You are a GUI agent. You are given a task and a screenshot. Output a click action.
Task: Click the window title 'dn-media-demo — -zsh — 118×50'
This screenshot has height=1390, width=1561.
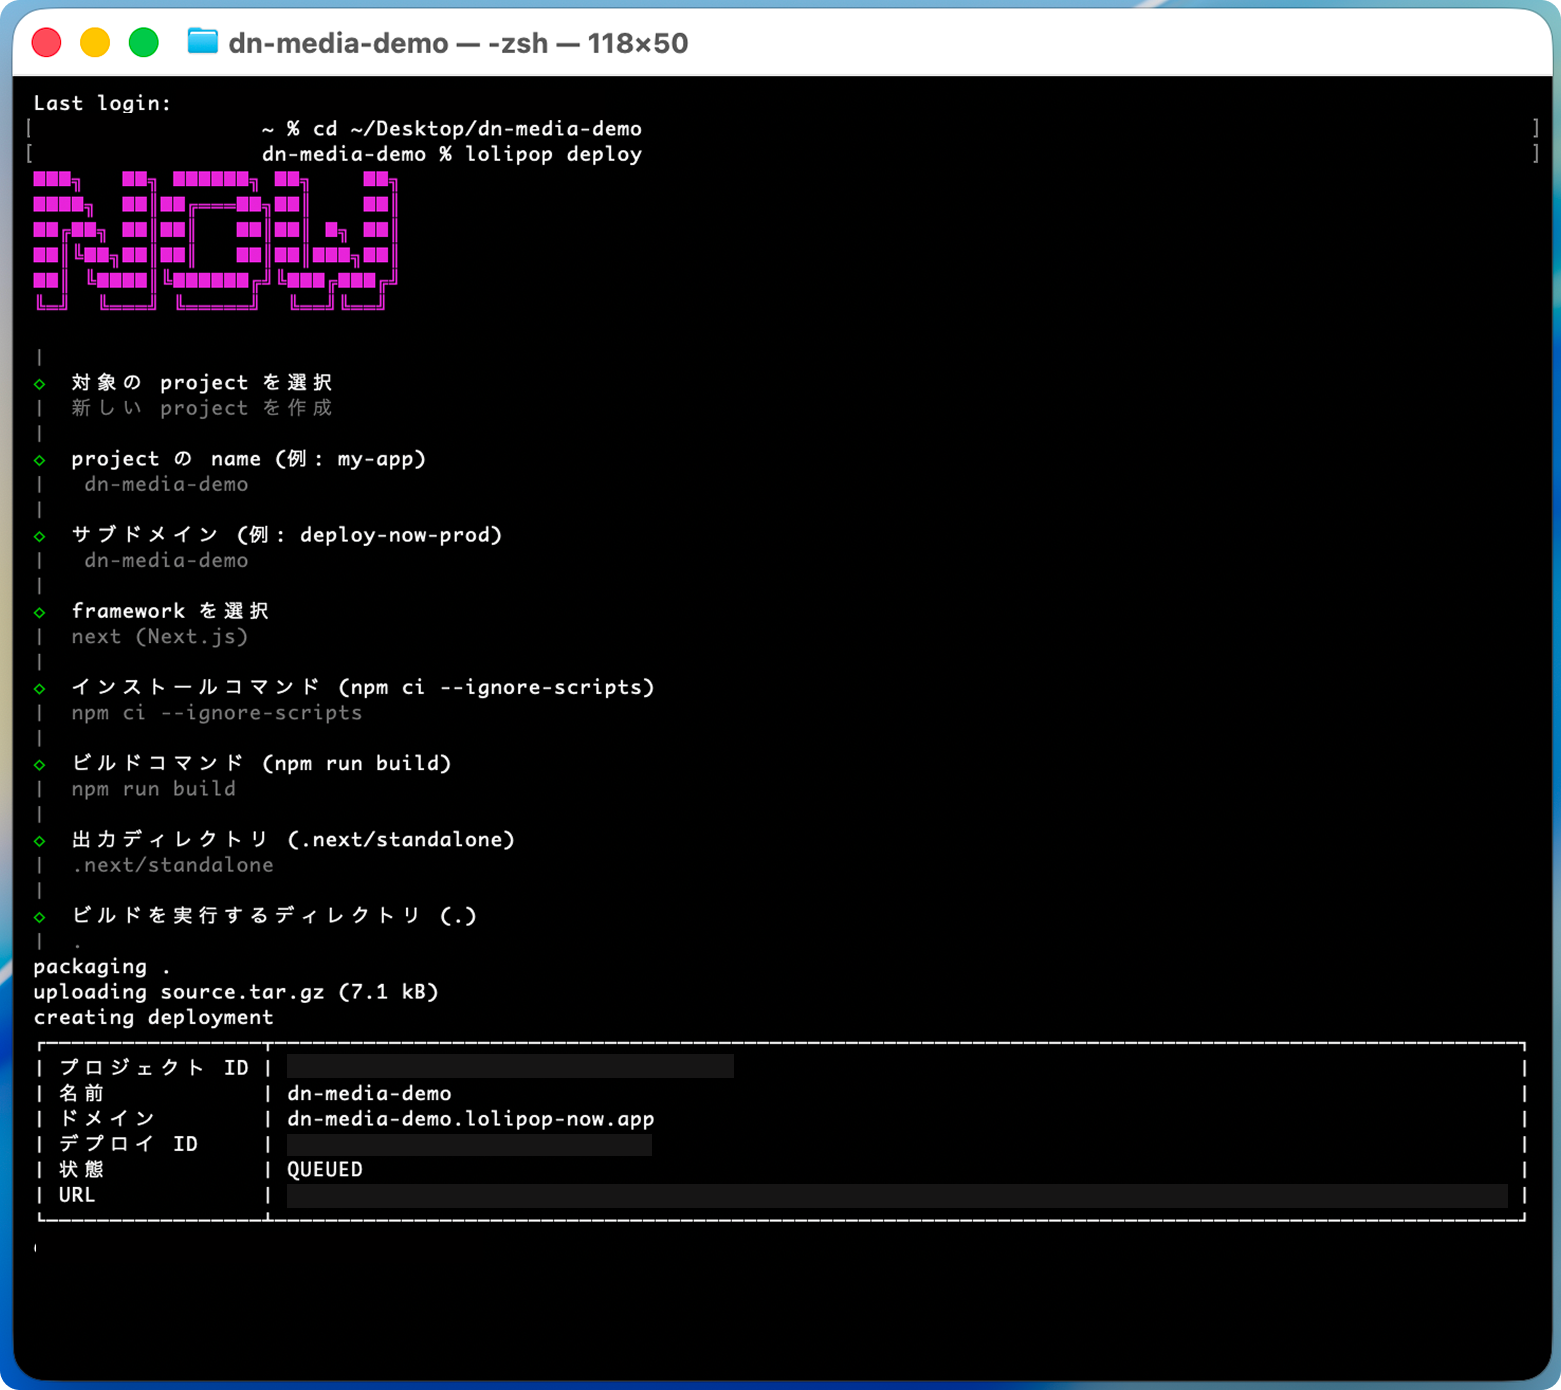458,43
